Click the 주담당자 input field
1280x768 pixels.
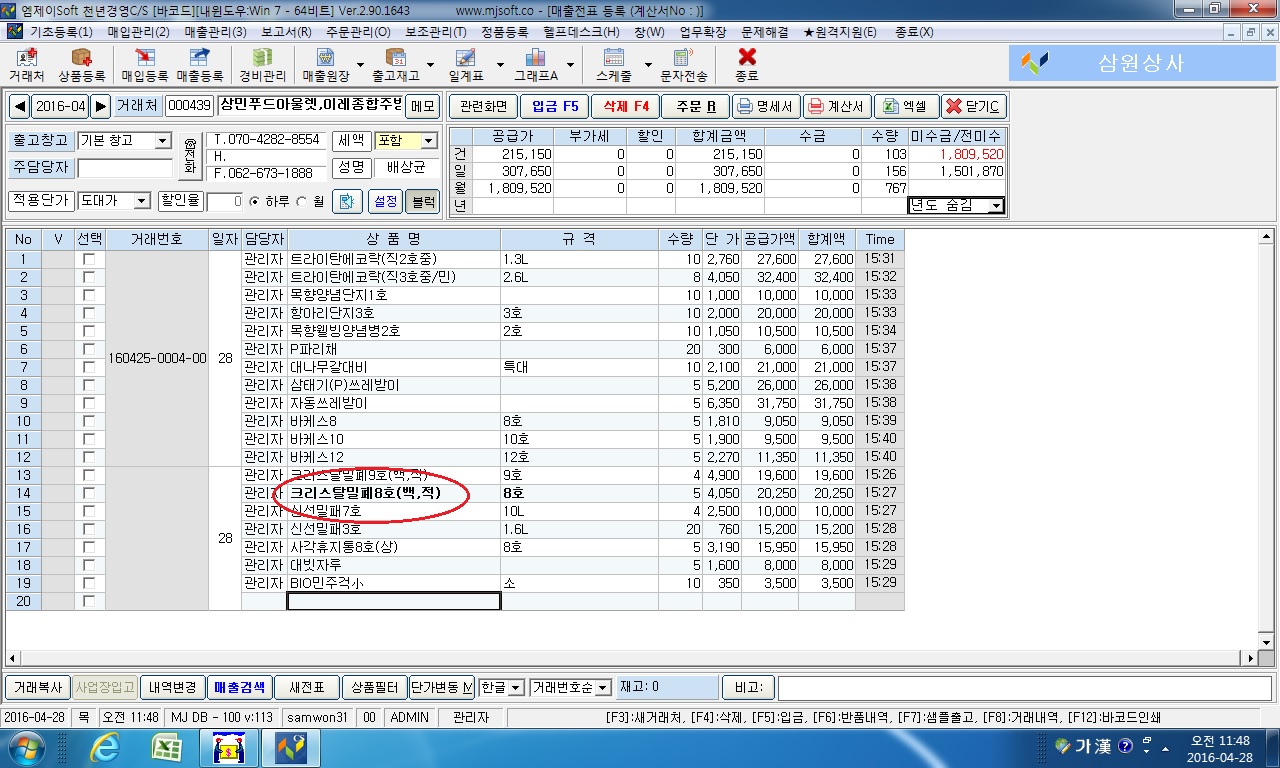[x=125, y=167]
